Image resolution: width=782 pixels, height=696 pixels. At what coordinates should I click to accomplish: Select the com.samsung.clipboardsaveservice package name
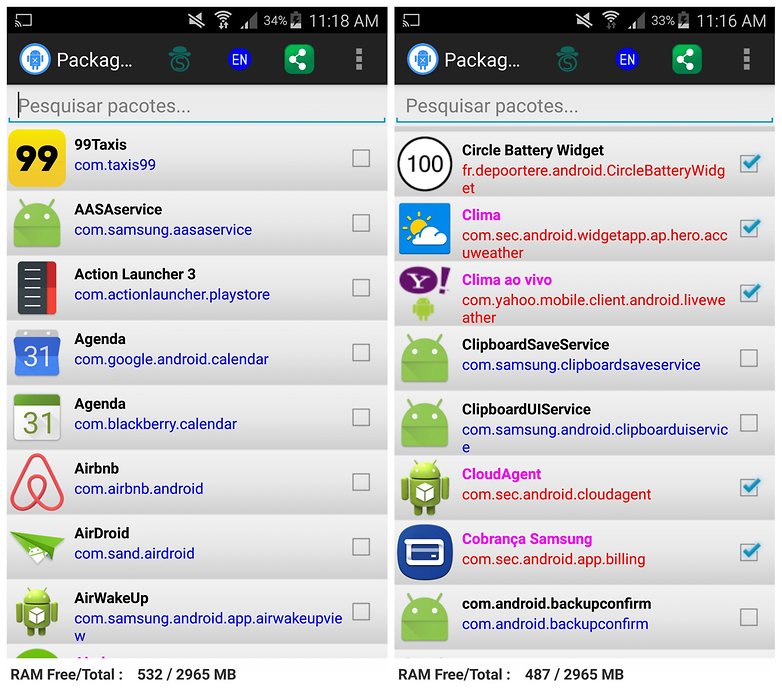(x=581, y=365)
